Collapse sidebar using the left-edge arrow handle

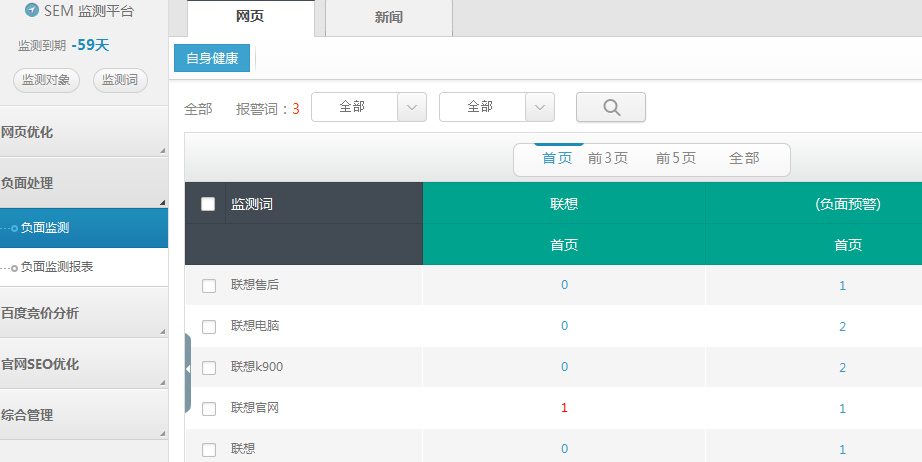point(187,371)
